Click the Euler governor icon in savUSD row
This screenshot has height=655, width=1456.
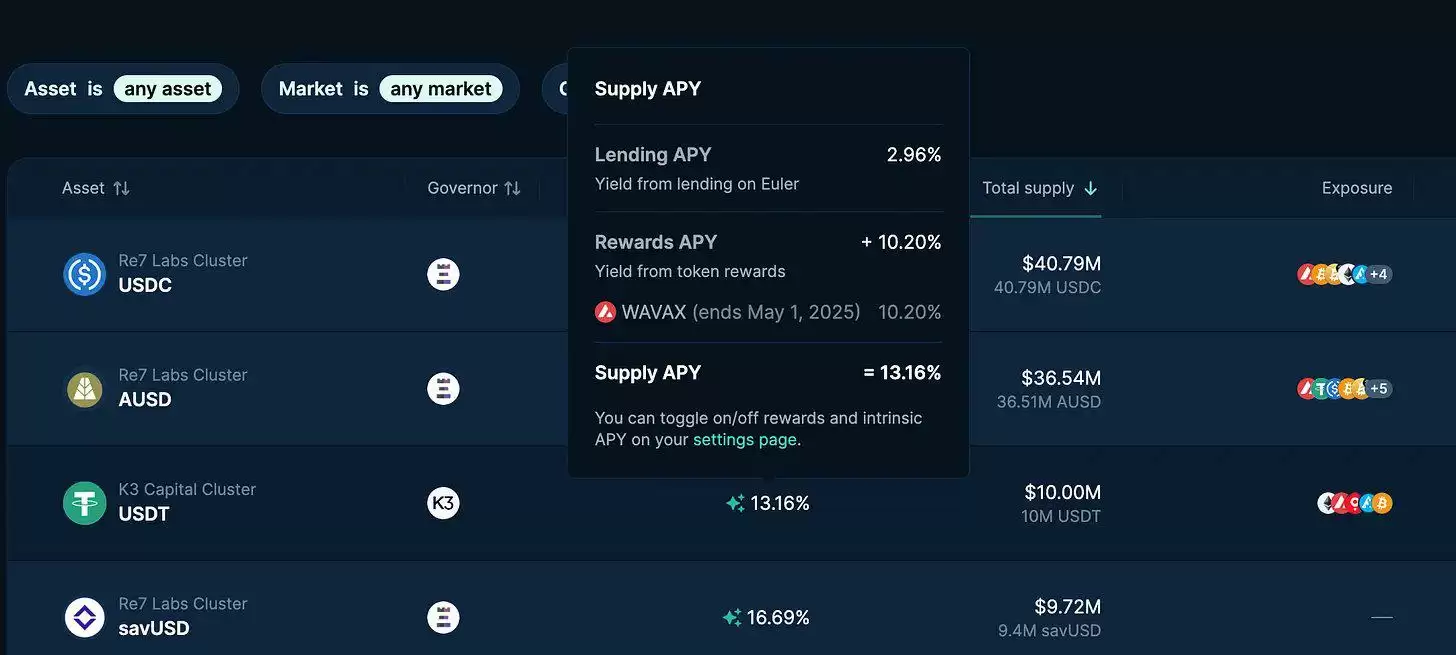tap(443, 618)
